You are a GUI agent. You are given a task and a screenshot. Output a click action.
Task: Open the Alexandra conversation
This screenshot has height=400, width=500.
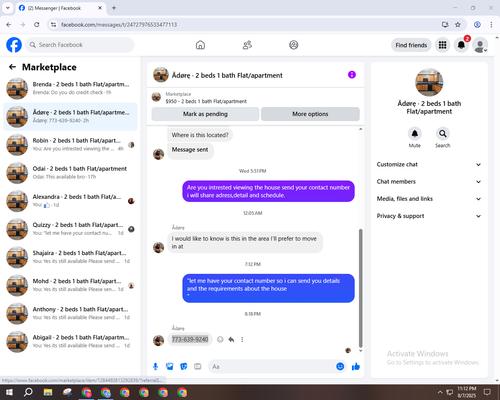(70, 201)
